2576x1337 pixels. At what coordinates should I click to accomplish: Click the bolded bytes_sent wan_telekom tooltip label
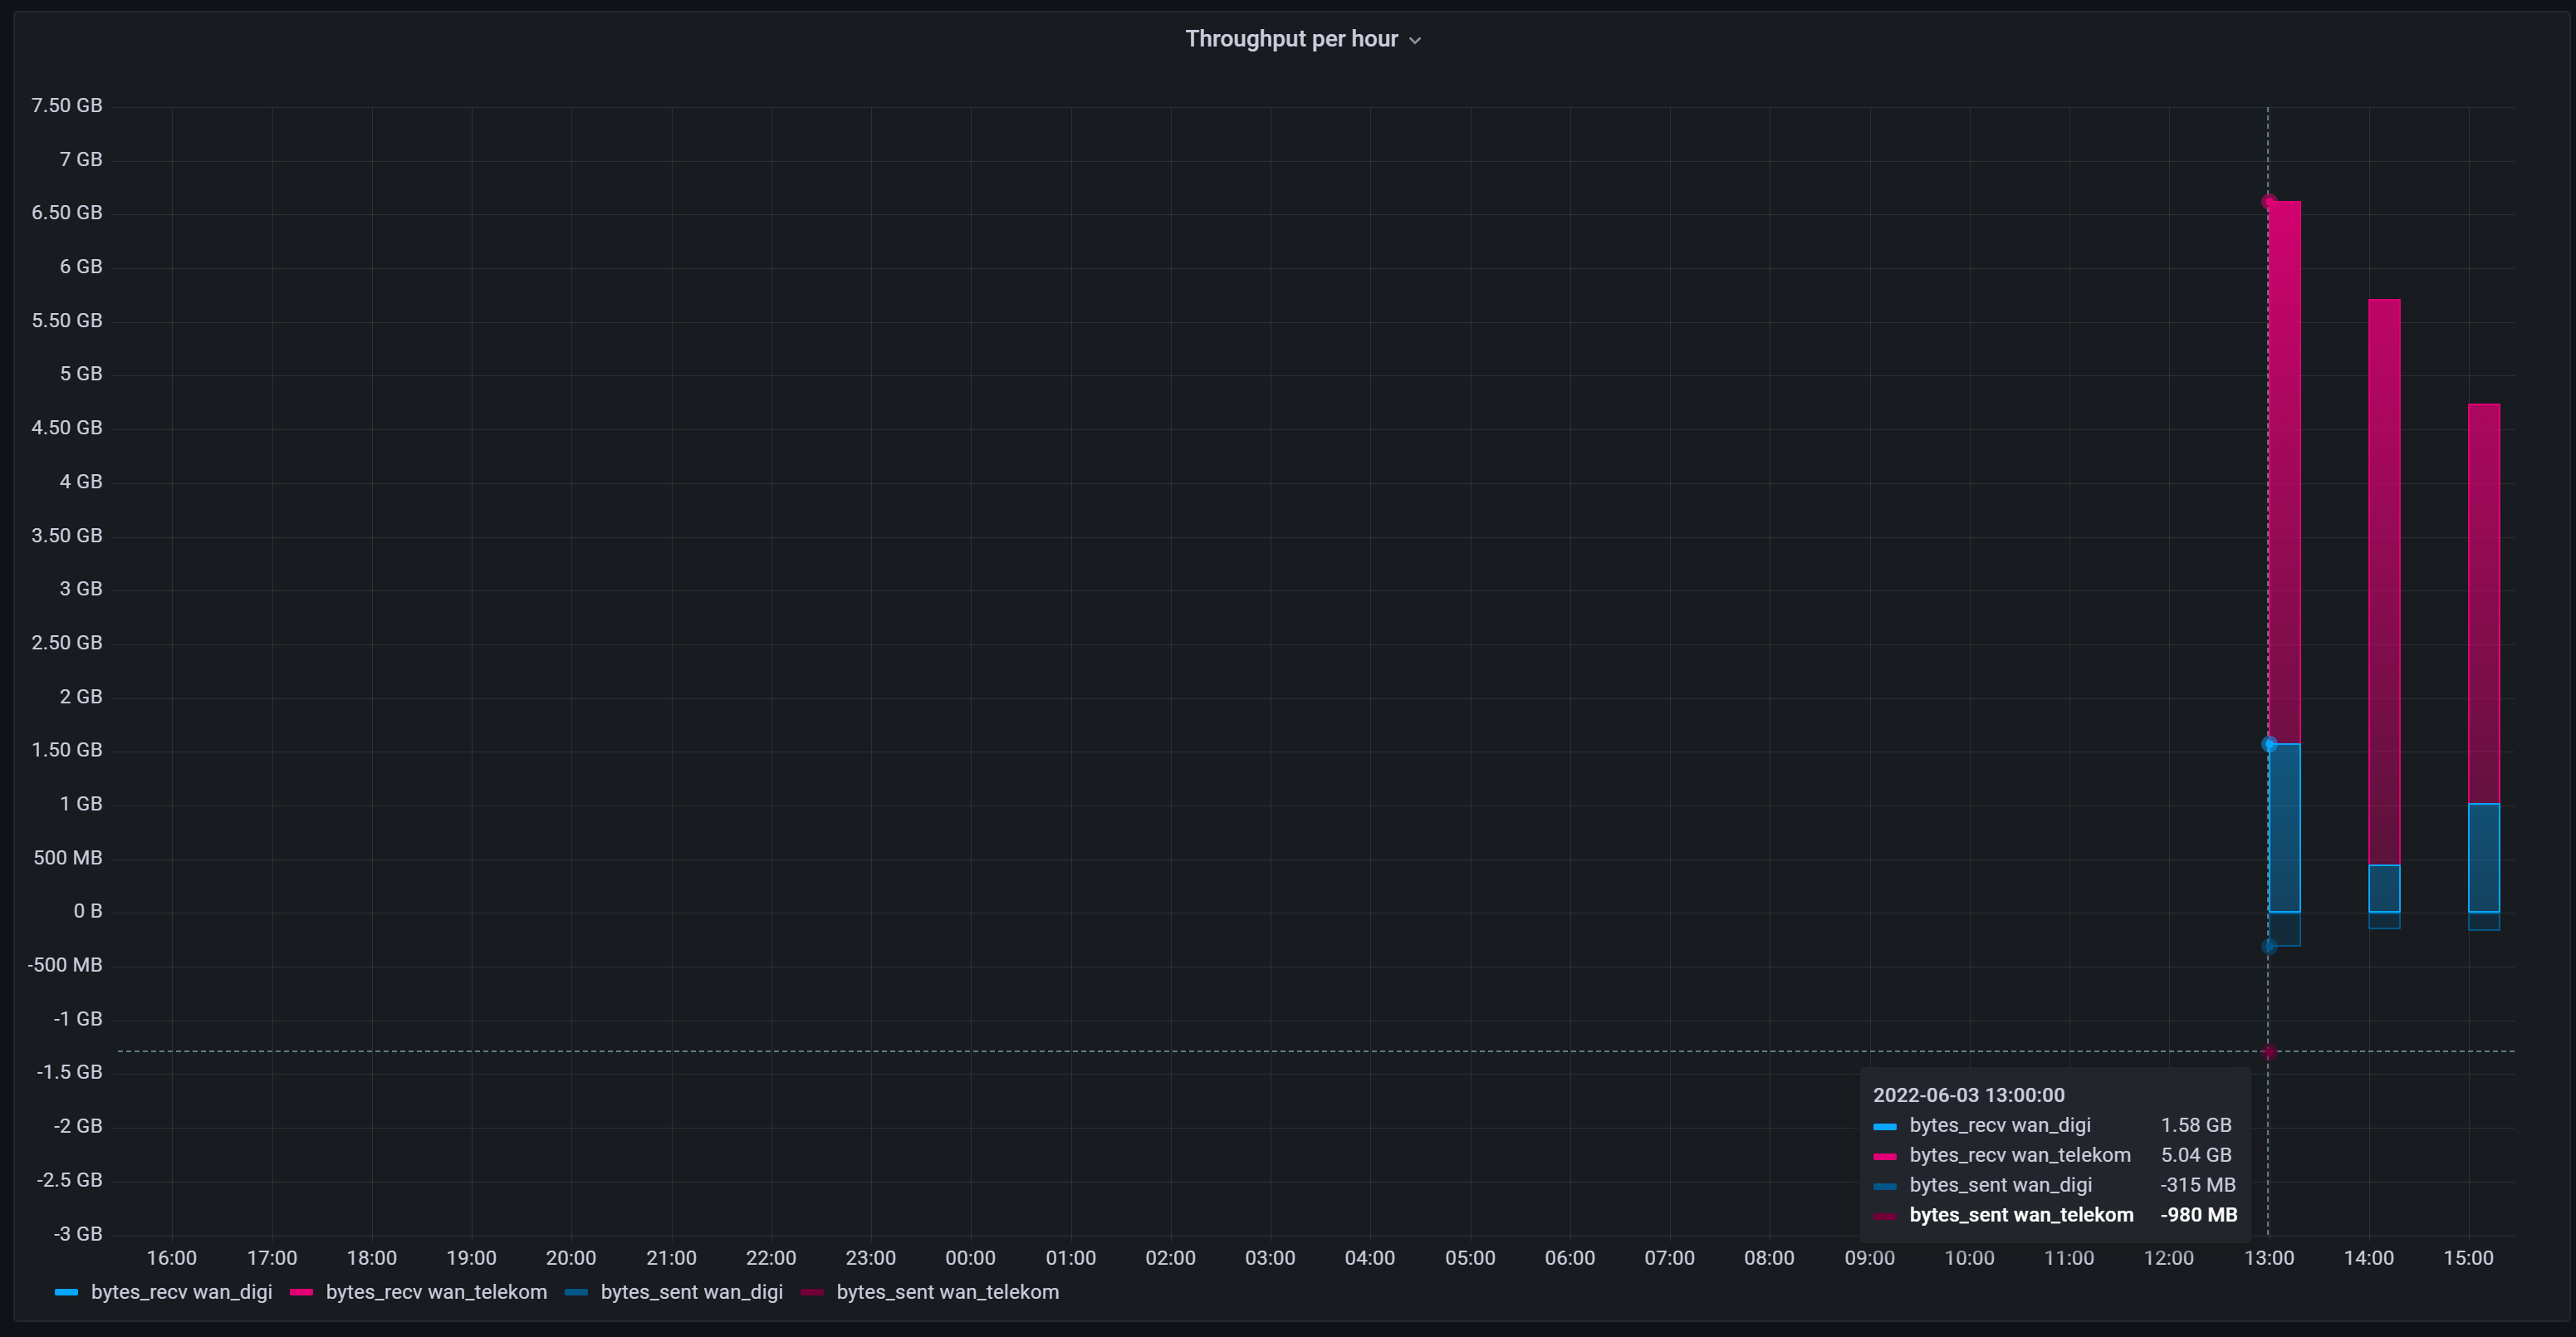pos(2022,1215)
